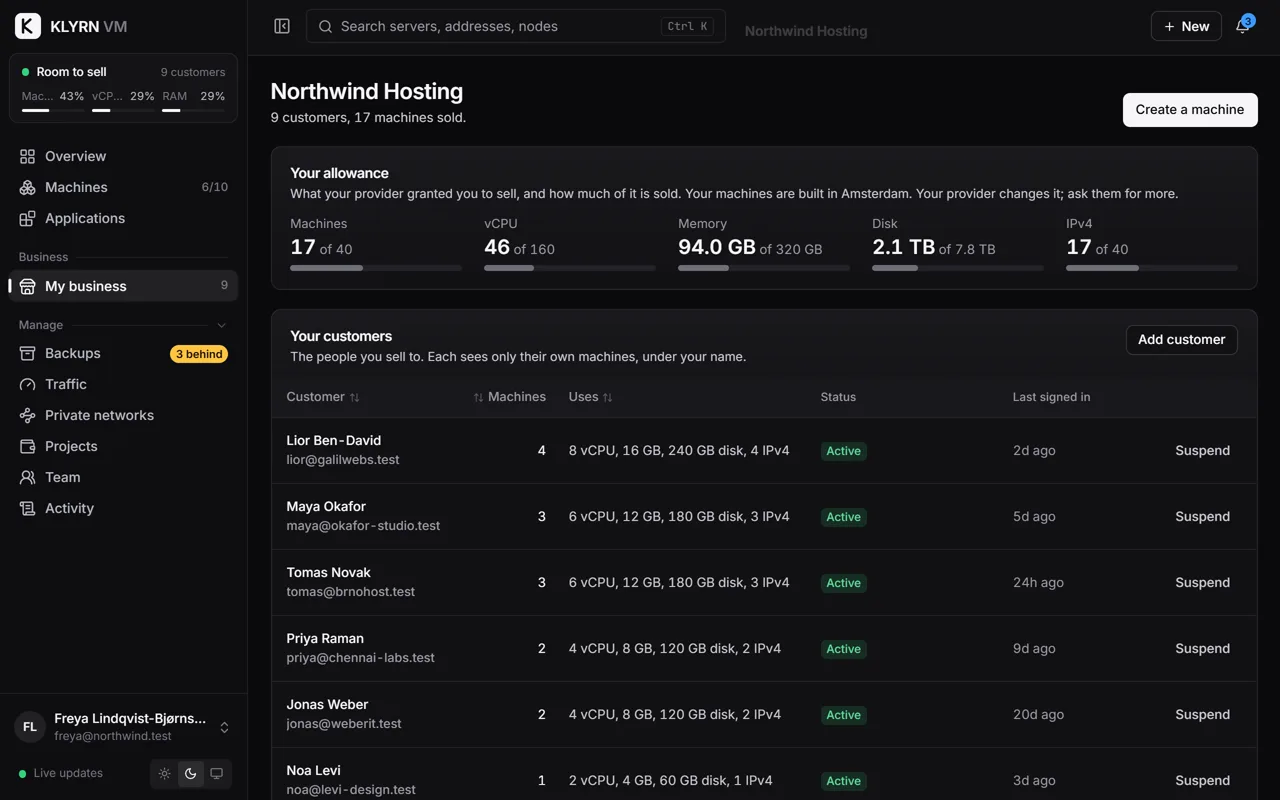Click Tomas Novak's Active status badge
This screenshot has width=1280, height=800.
(x=843, y=583)
